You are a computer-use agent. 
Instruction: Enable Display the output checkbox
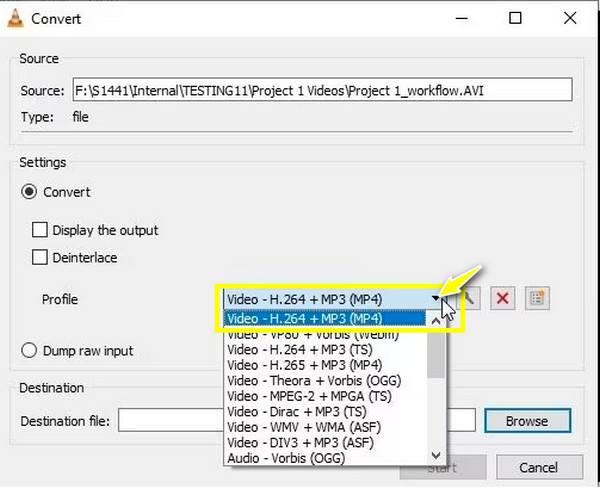pyautogui.click(x=40, y=230)
